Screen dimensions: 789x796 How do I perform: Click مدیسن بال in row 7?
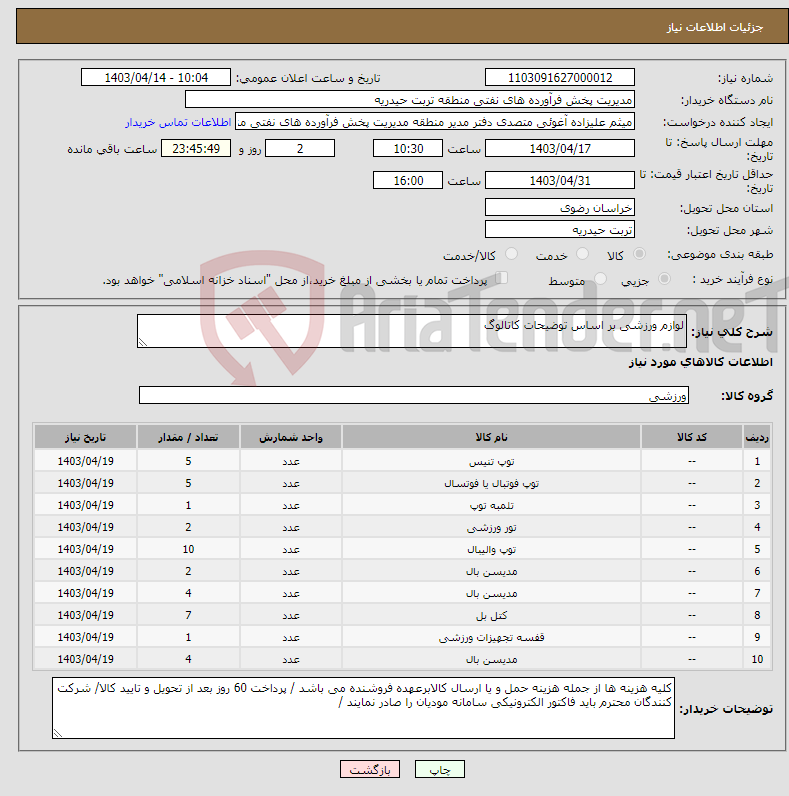(x=491, y=593)
